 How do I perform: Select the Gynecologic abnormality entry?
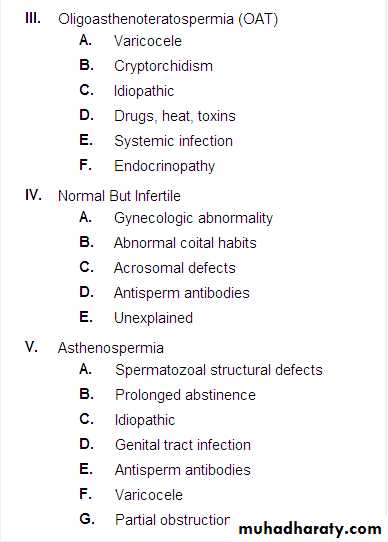pyautogui.click(x=193, y=218)
